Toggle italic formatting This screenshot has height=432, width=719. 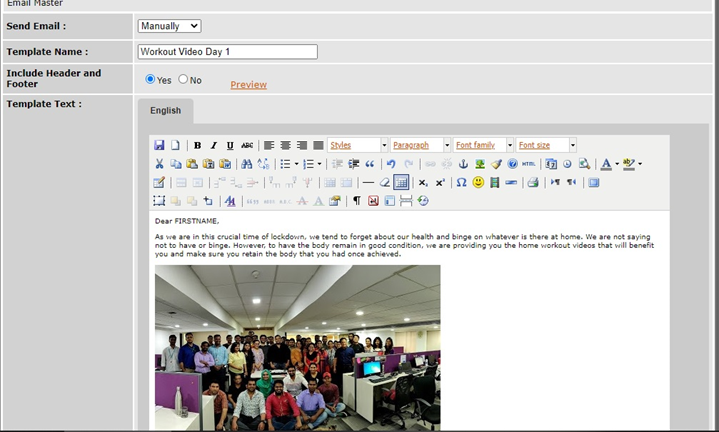(214, 145)
